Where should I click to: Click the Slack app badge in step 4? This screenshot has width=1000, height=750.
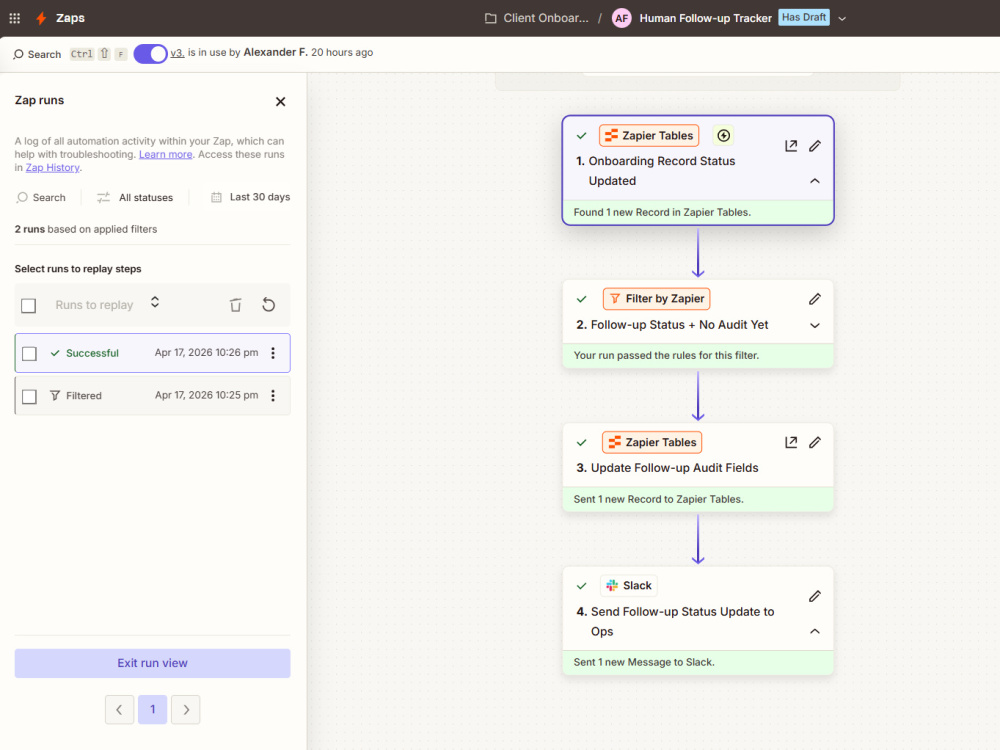tap(629, 585)
